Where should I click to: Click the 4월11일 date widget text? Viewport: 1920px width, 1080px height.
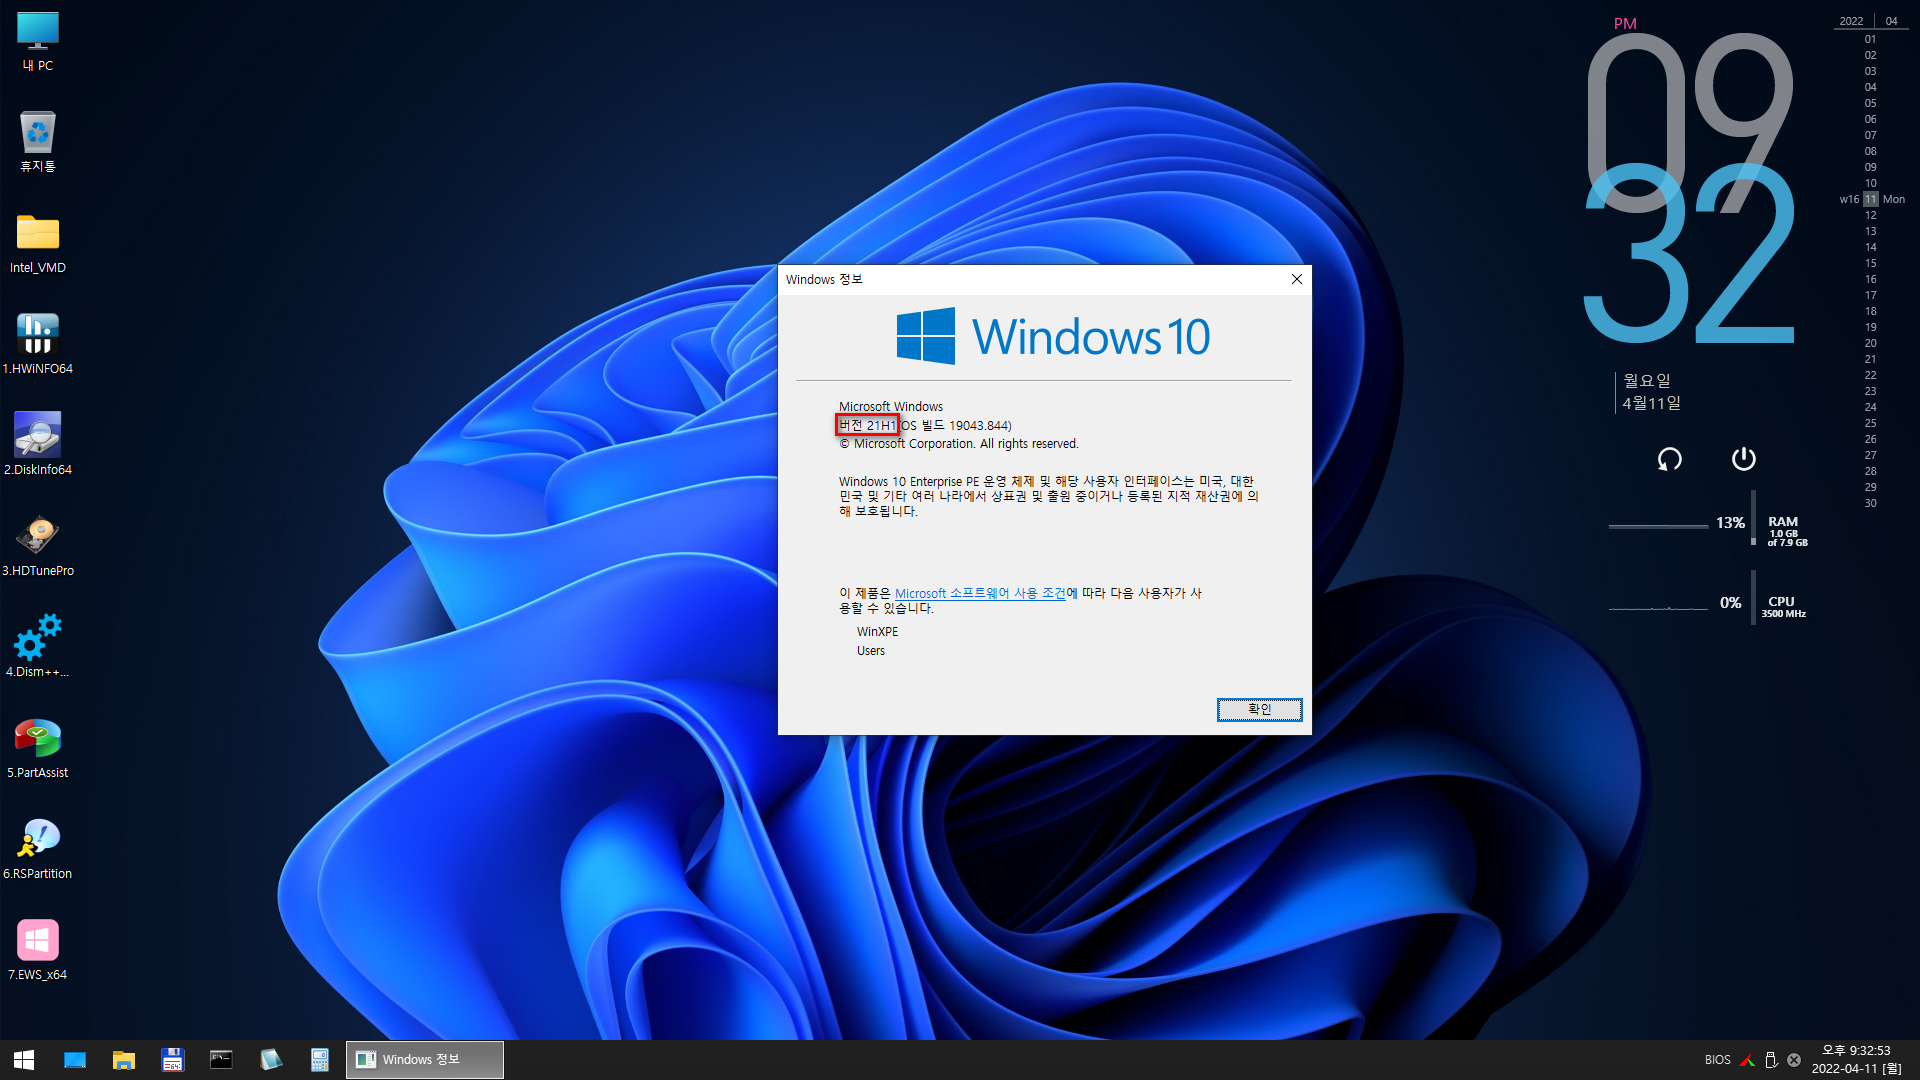point(1651,403)
